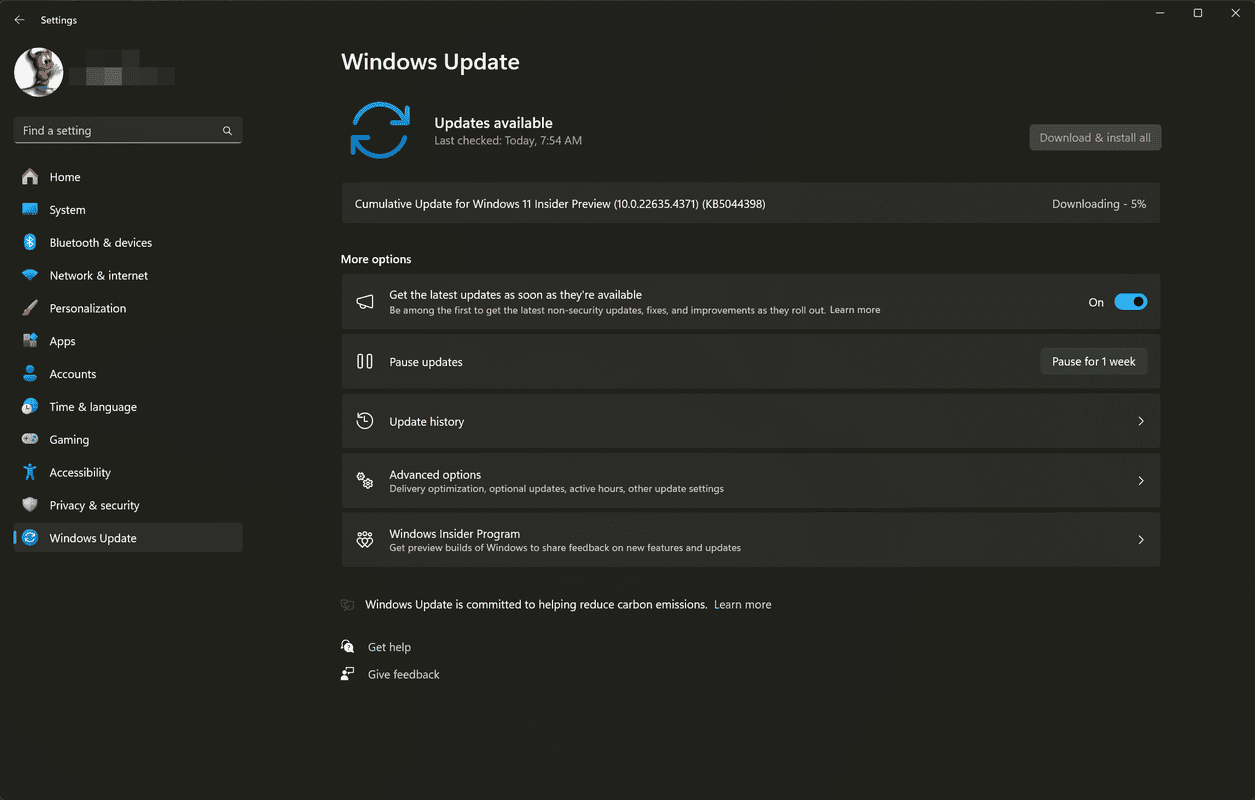Open Learn more about latest updates
Viewport: 1255px width, 800px height.
pyautogui.click(x=855, y=310)
